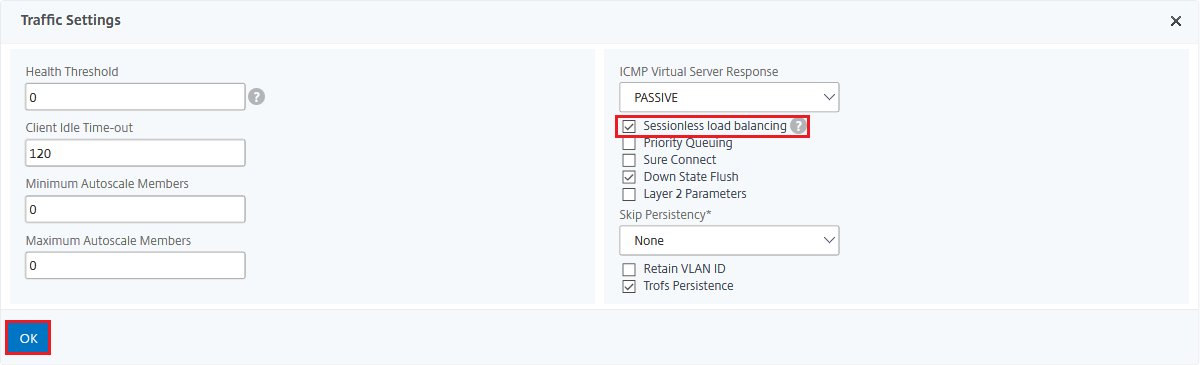1200x365 pixels.
Task: Focus the Maximum Autoscale Members field
Action: tap(135, 265)
